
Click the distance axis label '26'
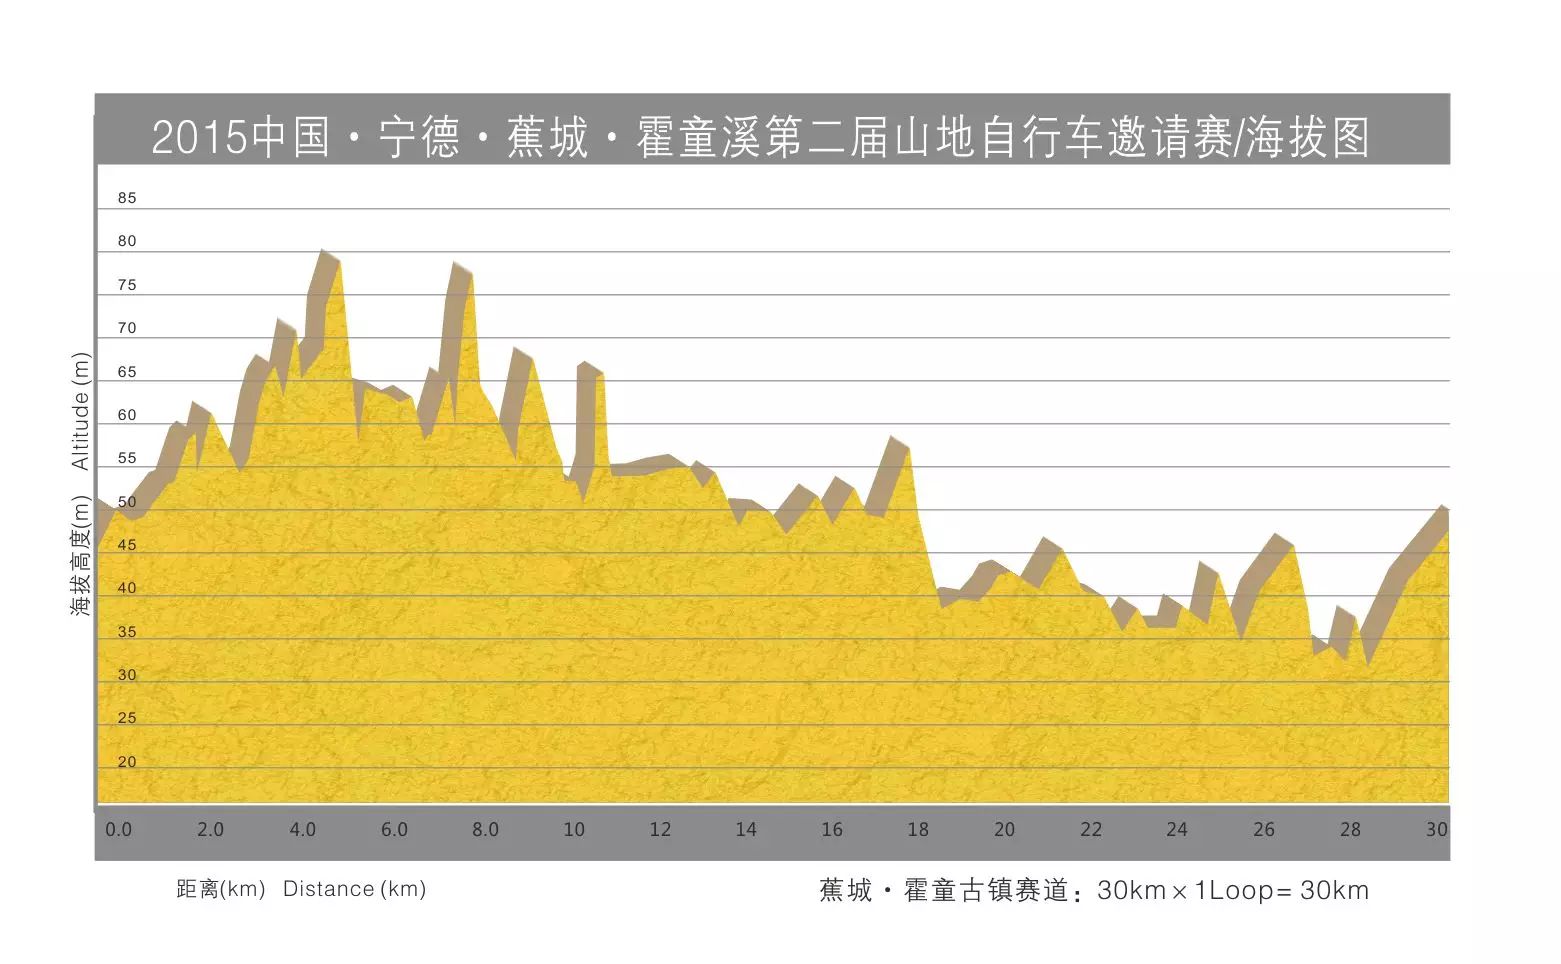pos(1264,829)
